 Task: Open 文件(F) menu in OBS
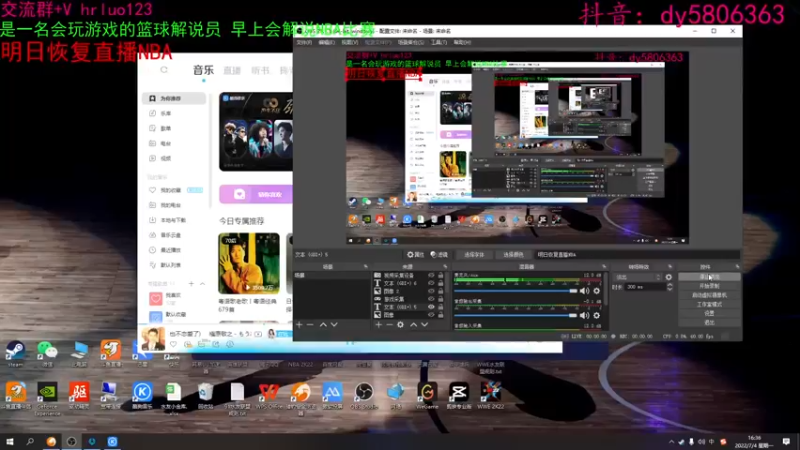[x=304, y=42]
